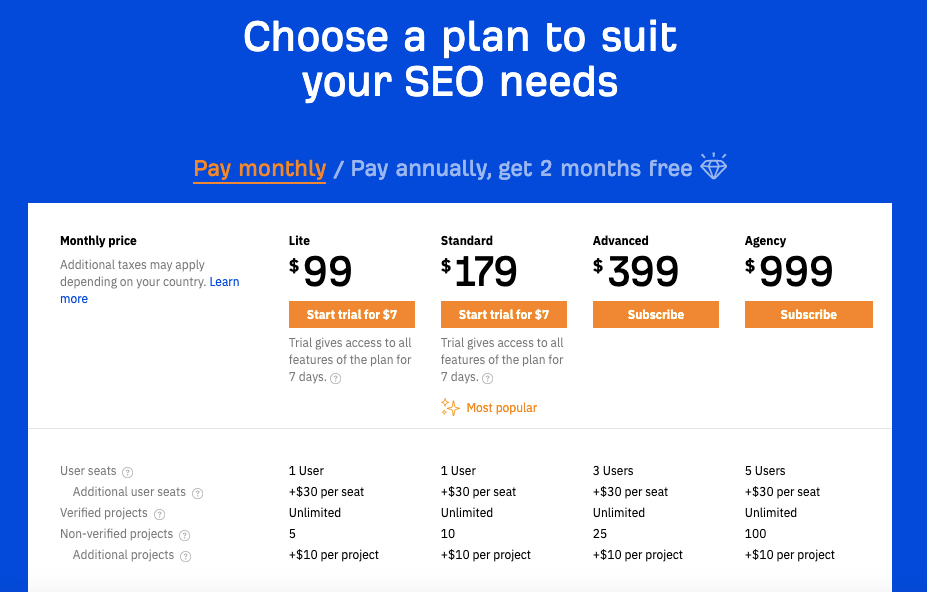Click the sparkle icon next to Most popular
This screenshot has width=927, height=592.
(450, 407)
